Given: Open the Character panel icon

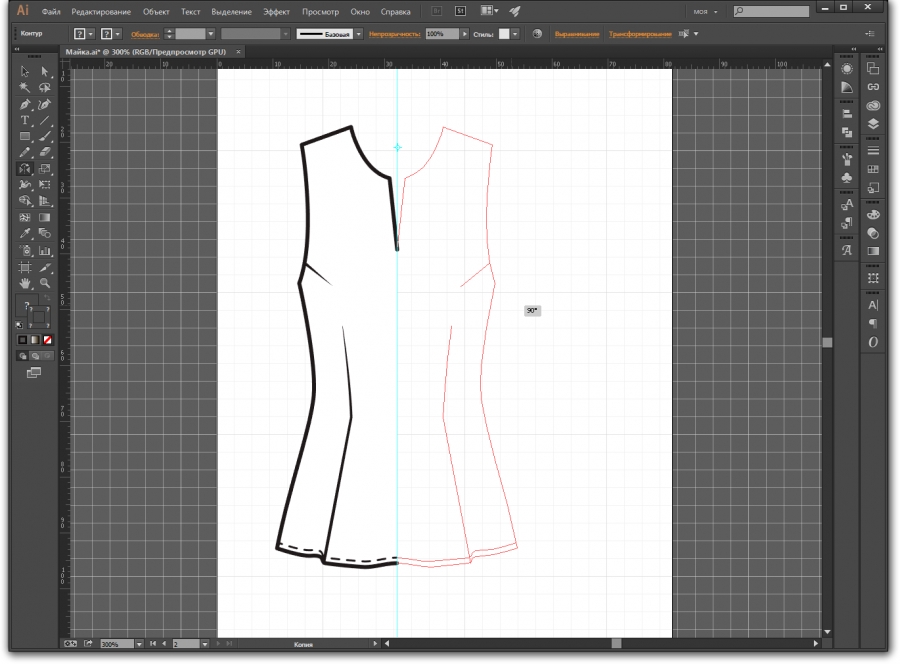Looking at the screenshot, I should pos(873,305).
